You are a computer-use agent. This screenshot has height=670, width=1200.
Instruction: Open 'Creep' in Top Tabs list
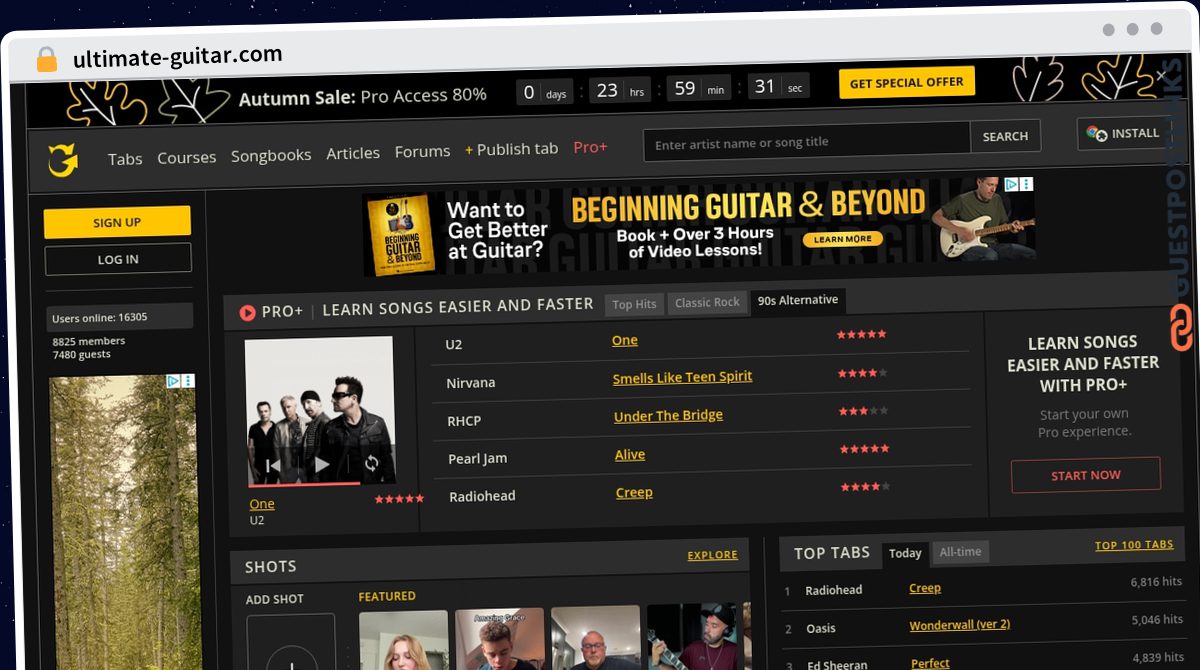point(925,588)
